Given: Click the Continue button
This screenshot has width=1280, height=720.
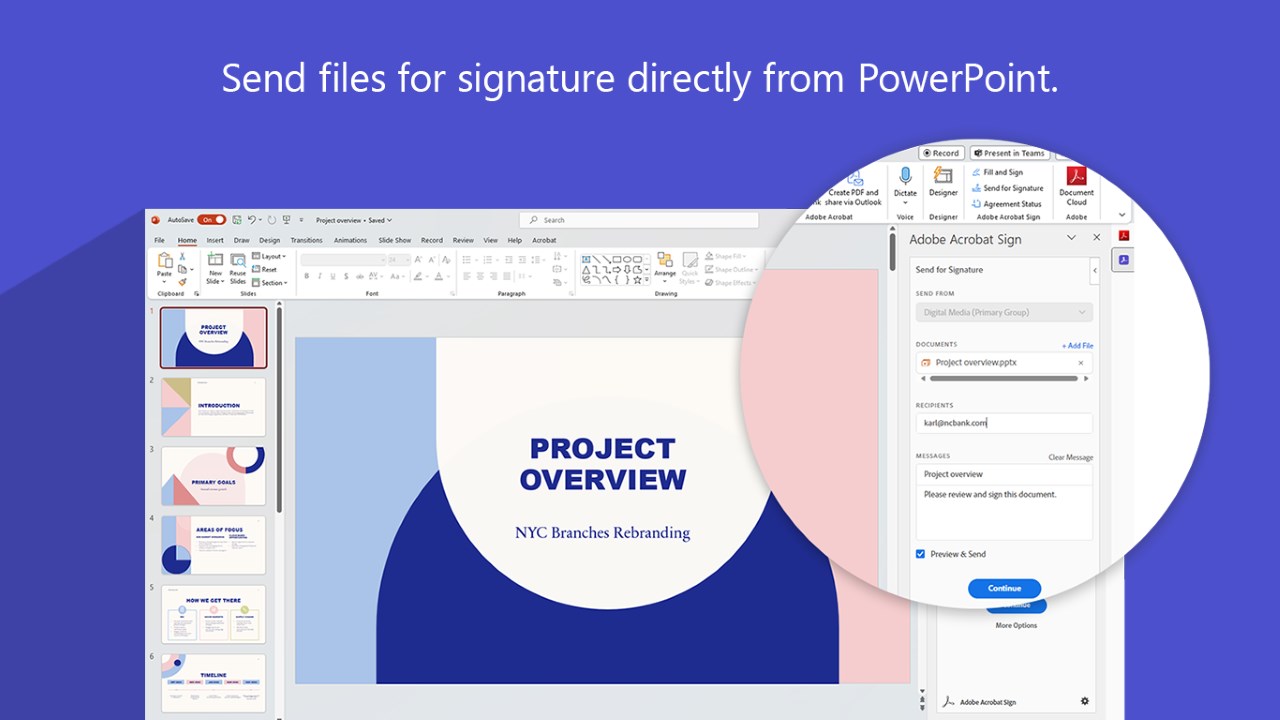Looking at the screenshot, I should click(1004, 588).
